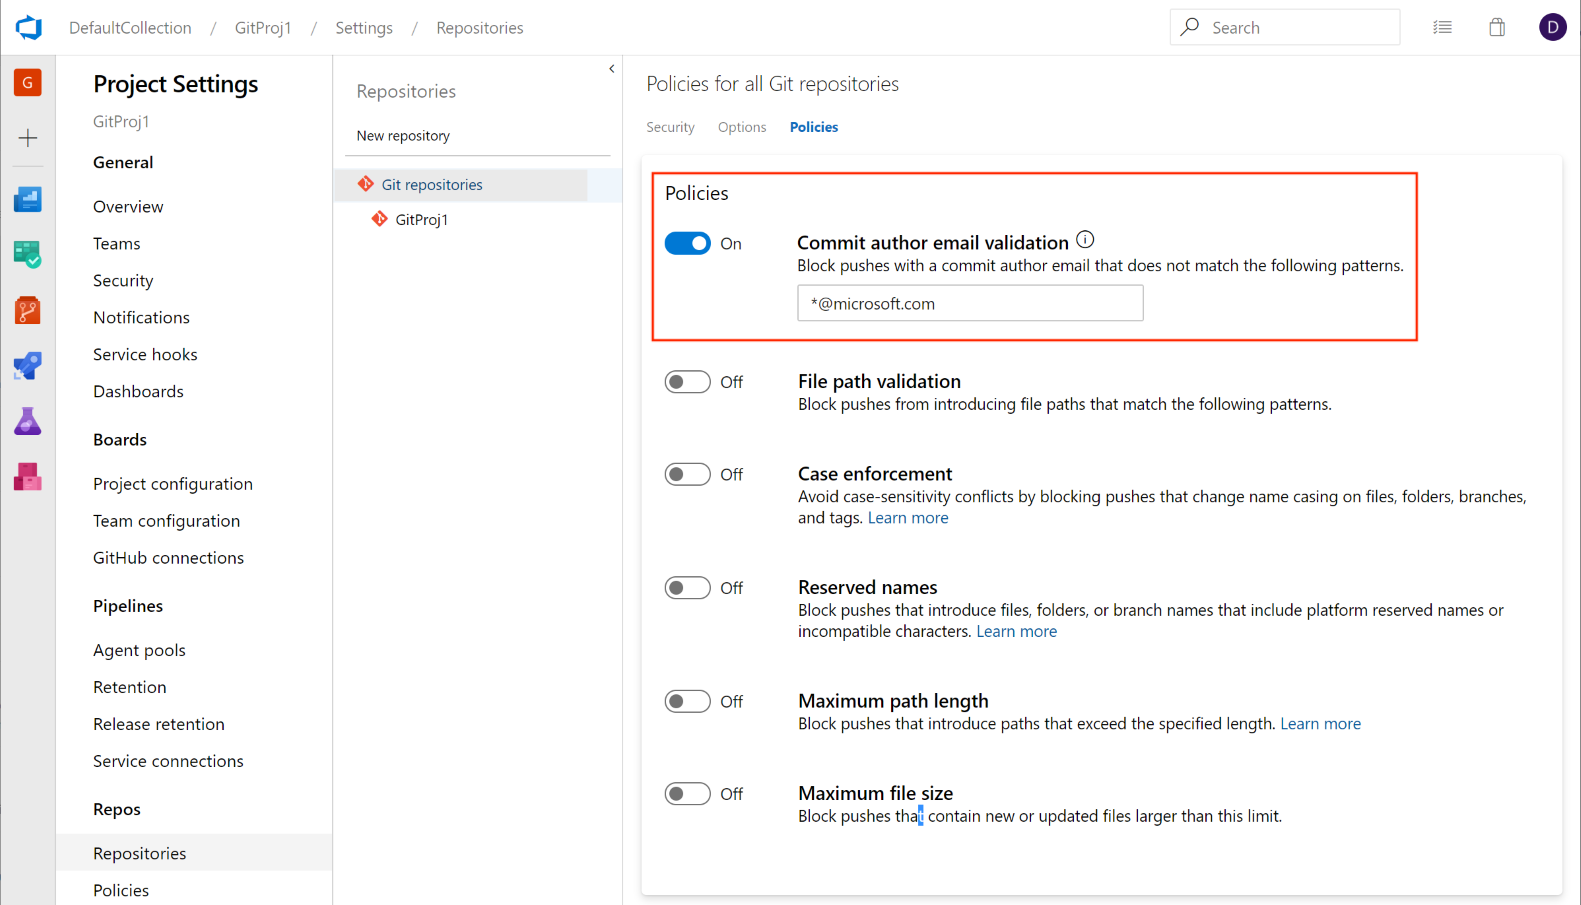1581x905 pixels.
Task: Turn on Maximum file size toggle
Action: click(687, 794)
